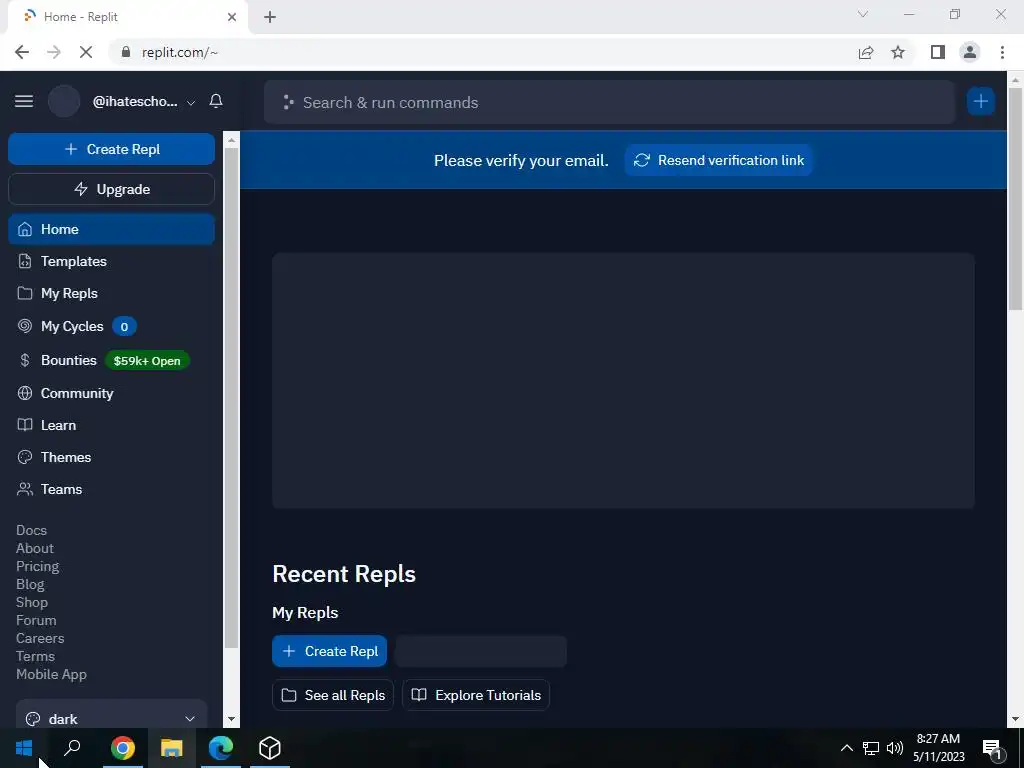Close the Home - Replit tab
The image size is (1024, 768).
click(232, 17)
